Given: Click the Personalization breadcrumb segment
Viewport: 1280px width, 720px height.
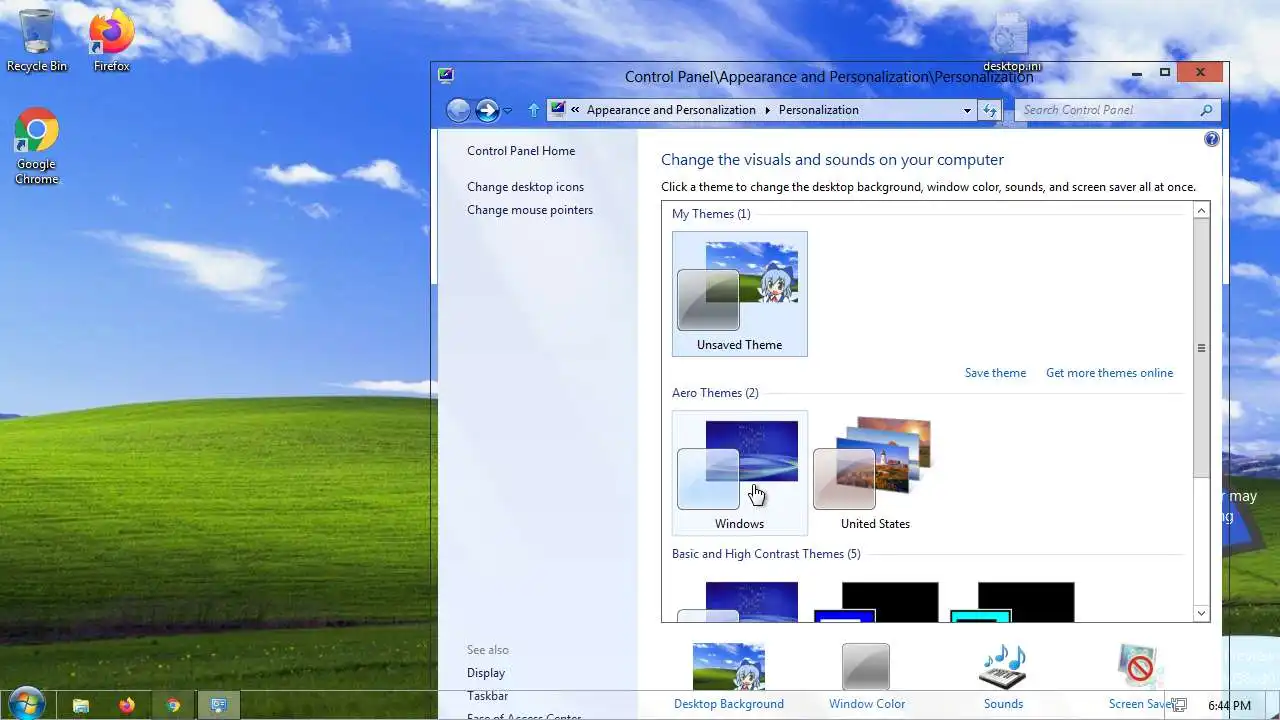Looking at the screenshot, I should (819, 110).
